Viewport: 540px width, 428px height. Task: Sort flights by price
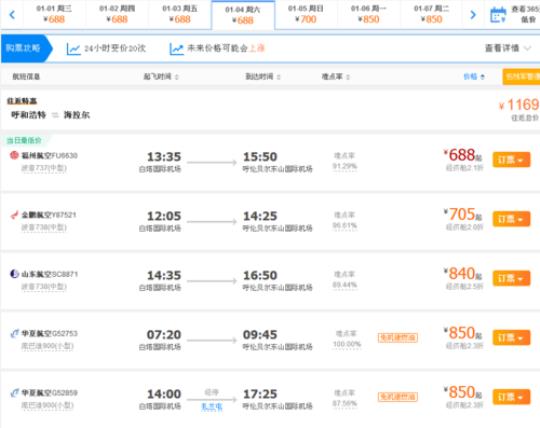tap(474, 76)
